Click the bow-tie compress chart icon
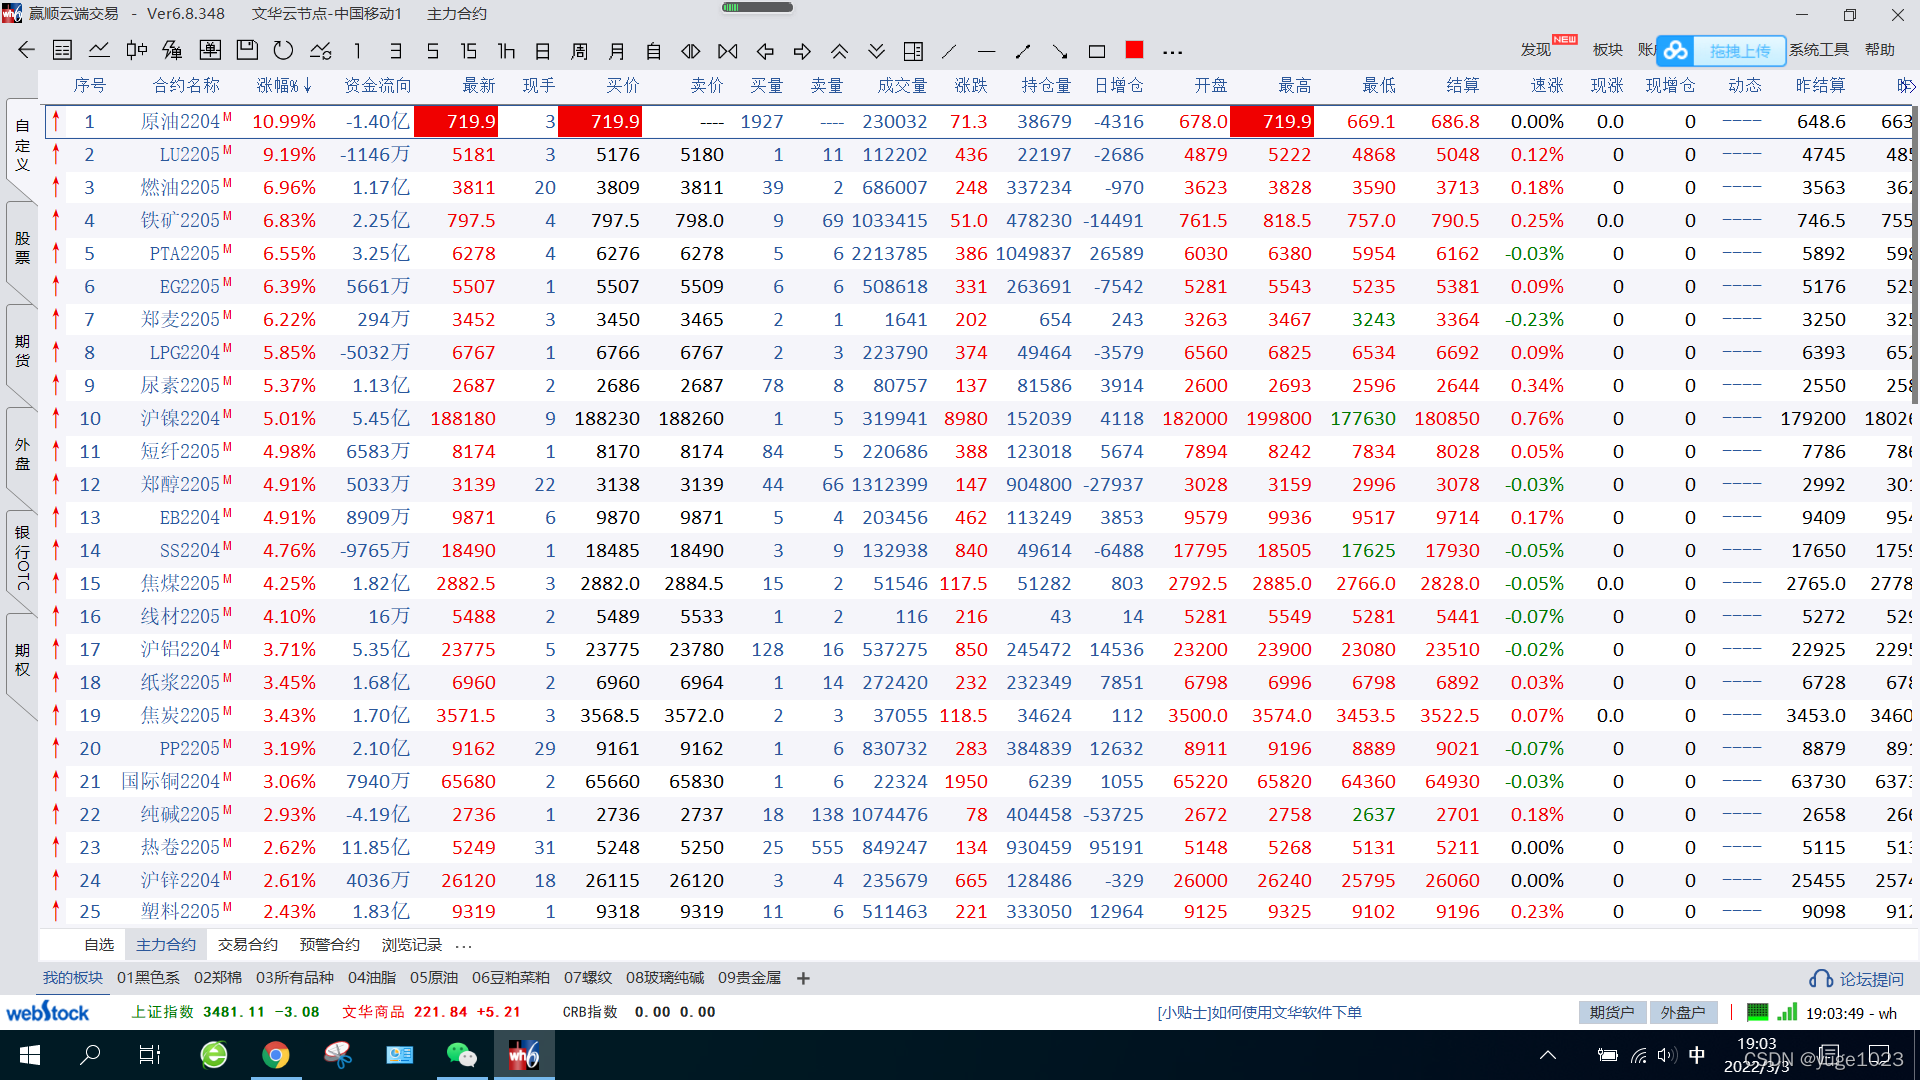This screenshot has width=1920, height=1080. tap(728, 50)
